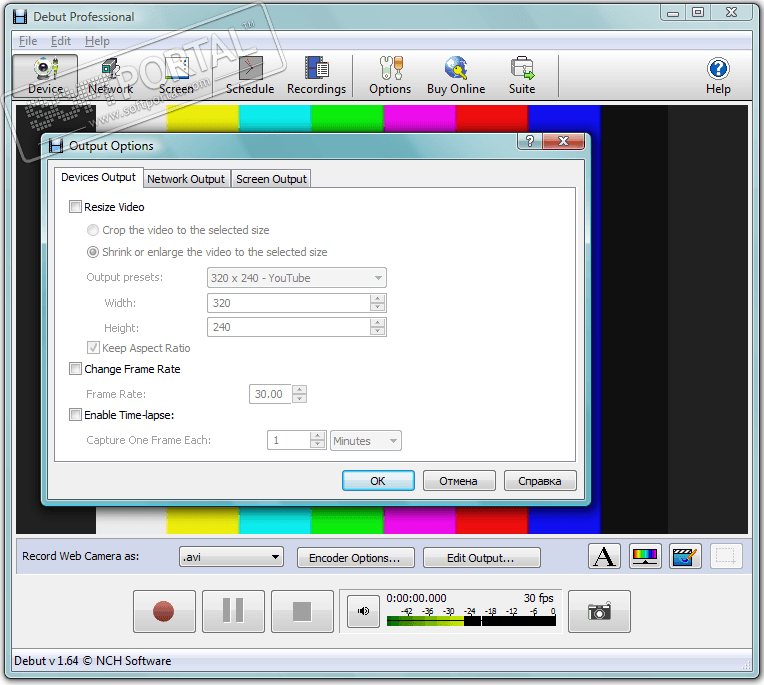Click the audio level meter
This screenshot has width=764, height=685.
(471, 621)
